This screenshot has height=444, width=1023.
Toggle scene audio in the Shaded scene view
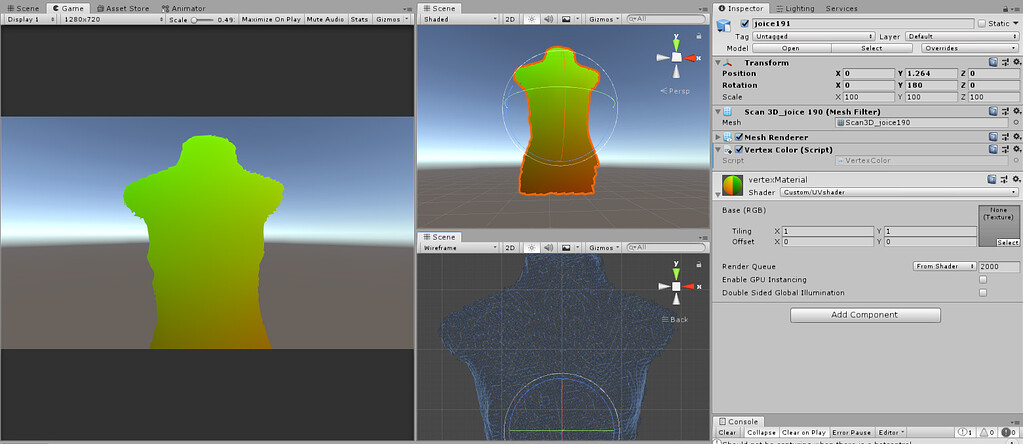point(547,19)
